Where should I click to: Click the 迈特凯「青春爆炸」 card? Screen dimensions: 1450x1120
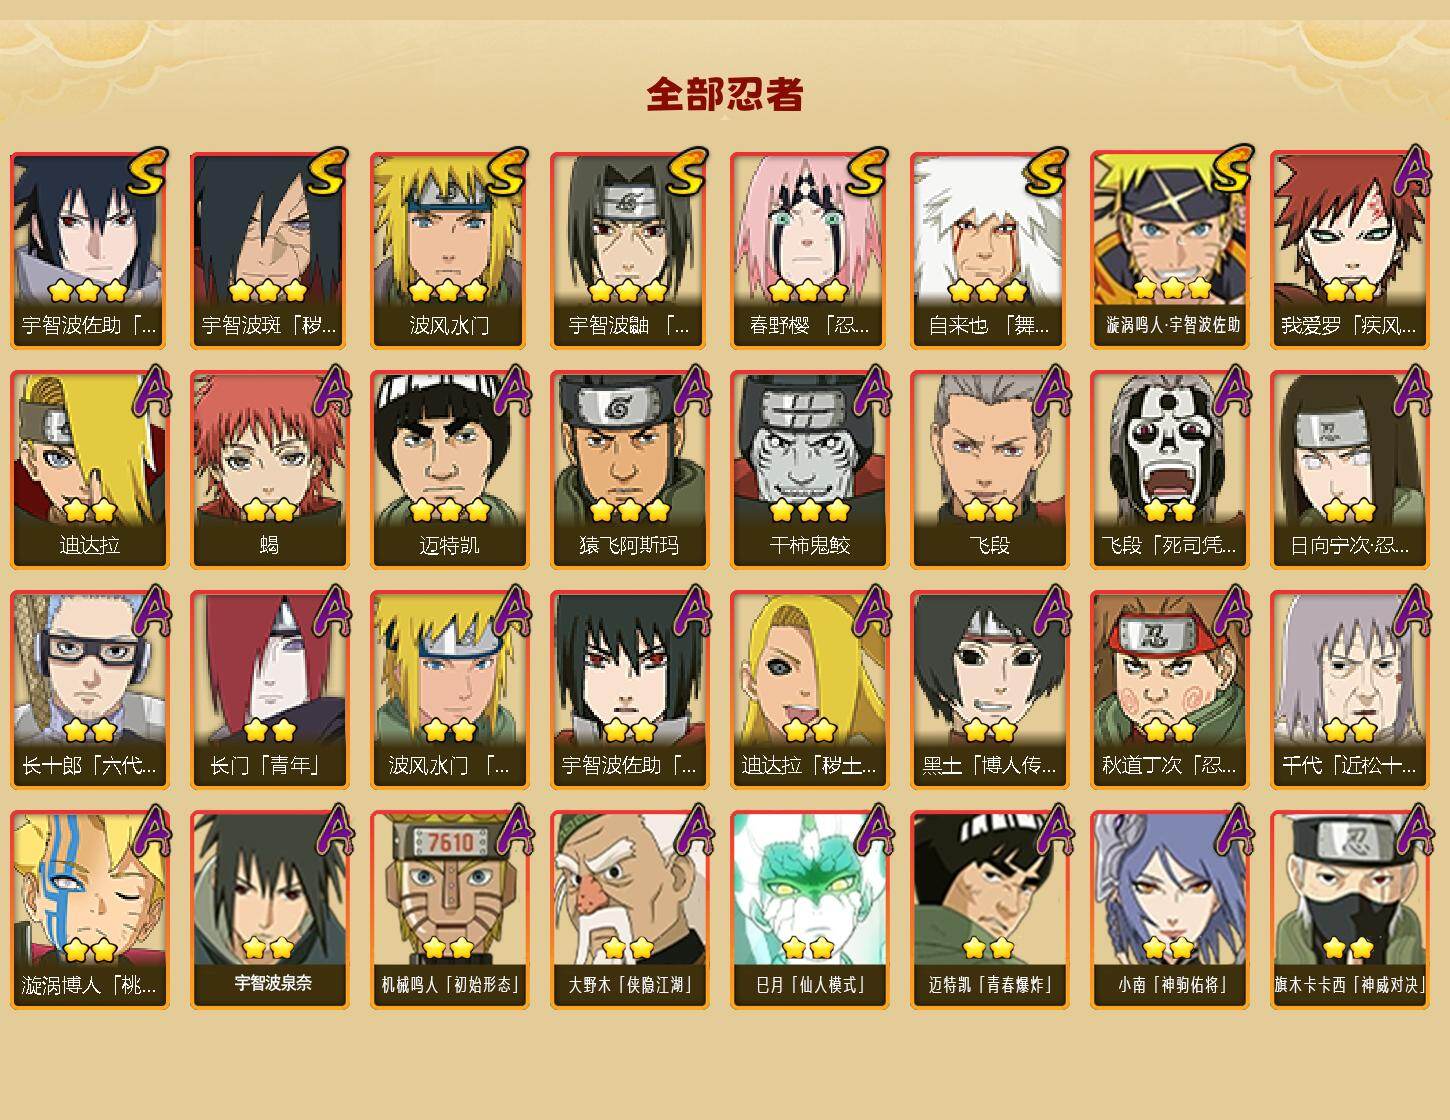[989, 910]
